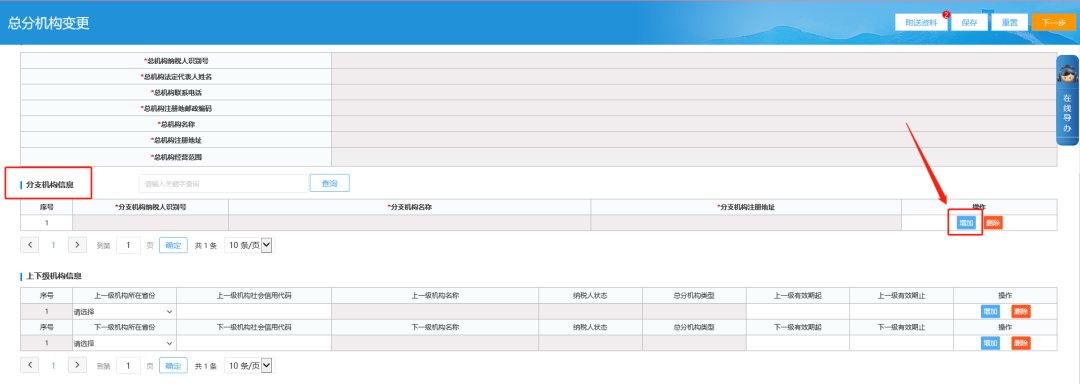Click the 下一级有效期止 date cell
Viewport: 1080px width, 384px height.
[x=902, y=343]
